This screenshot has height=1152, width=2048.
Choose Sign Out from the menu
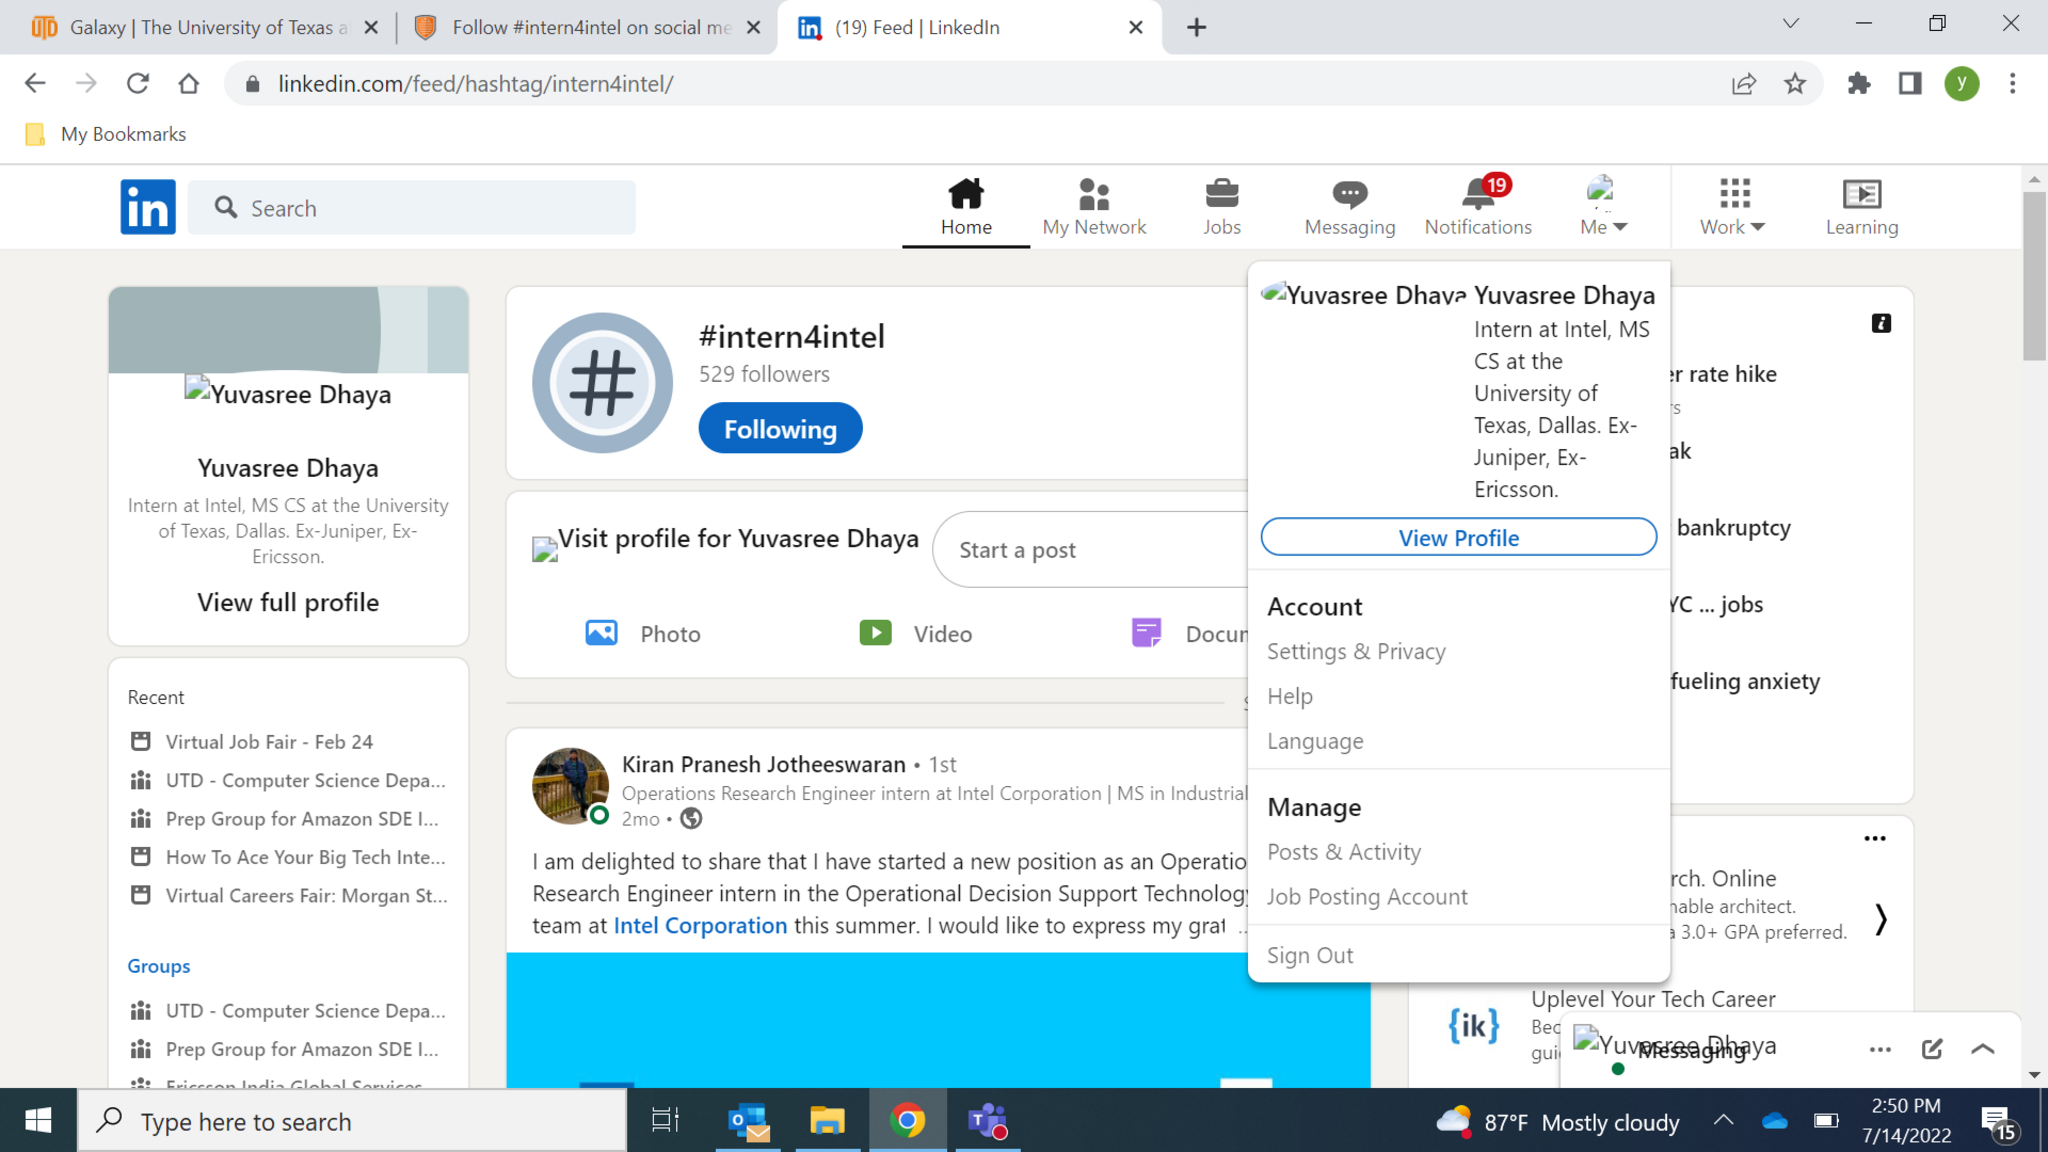pos(1310,955)
